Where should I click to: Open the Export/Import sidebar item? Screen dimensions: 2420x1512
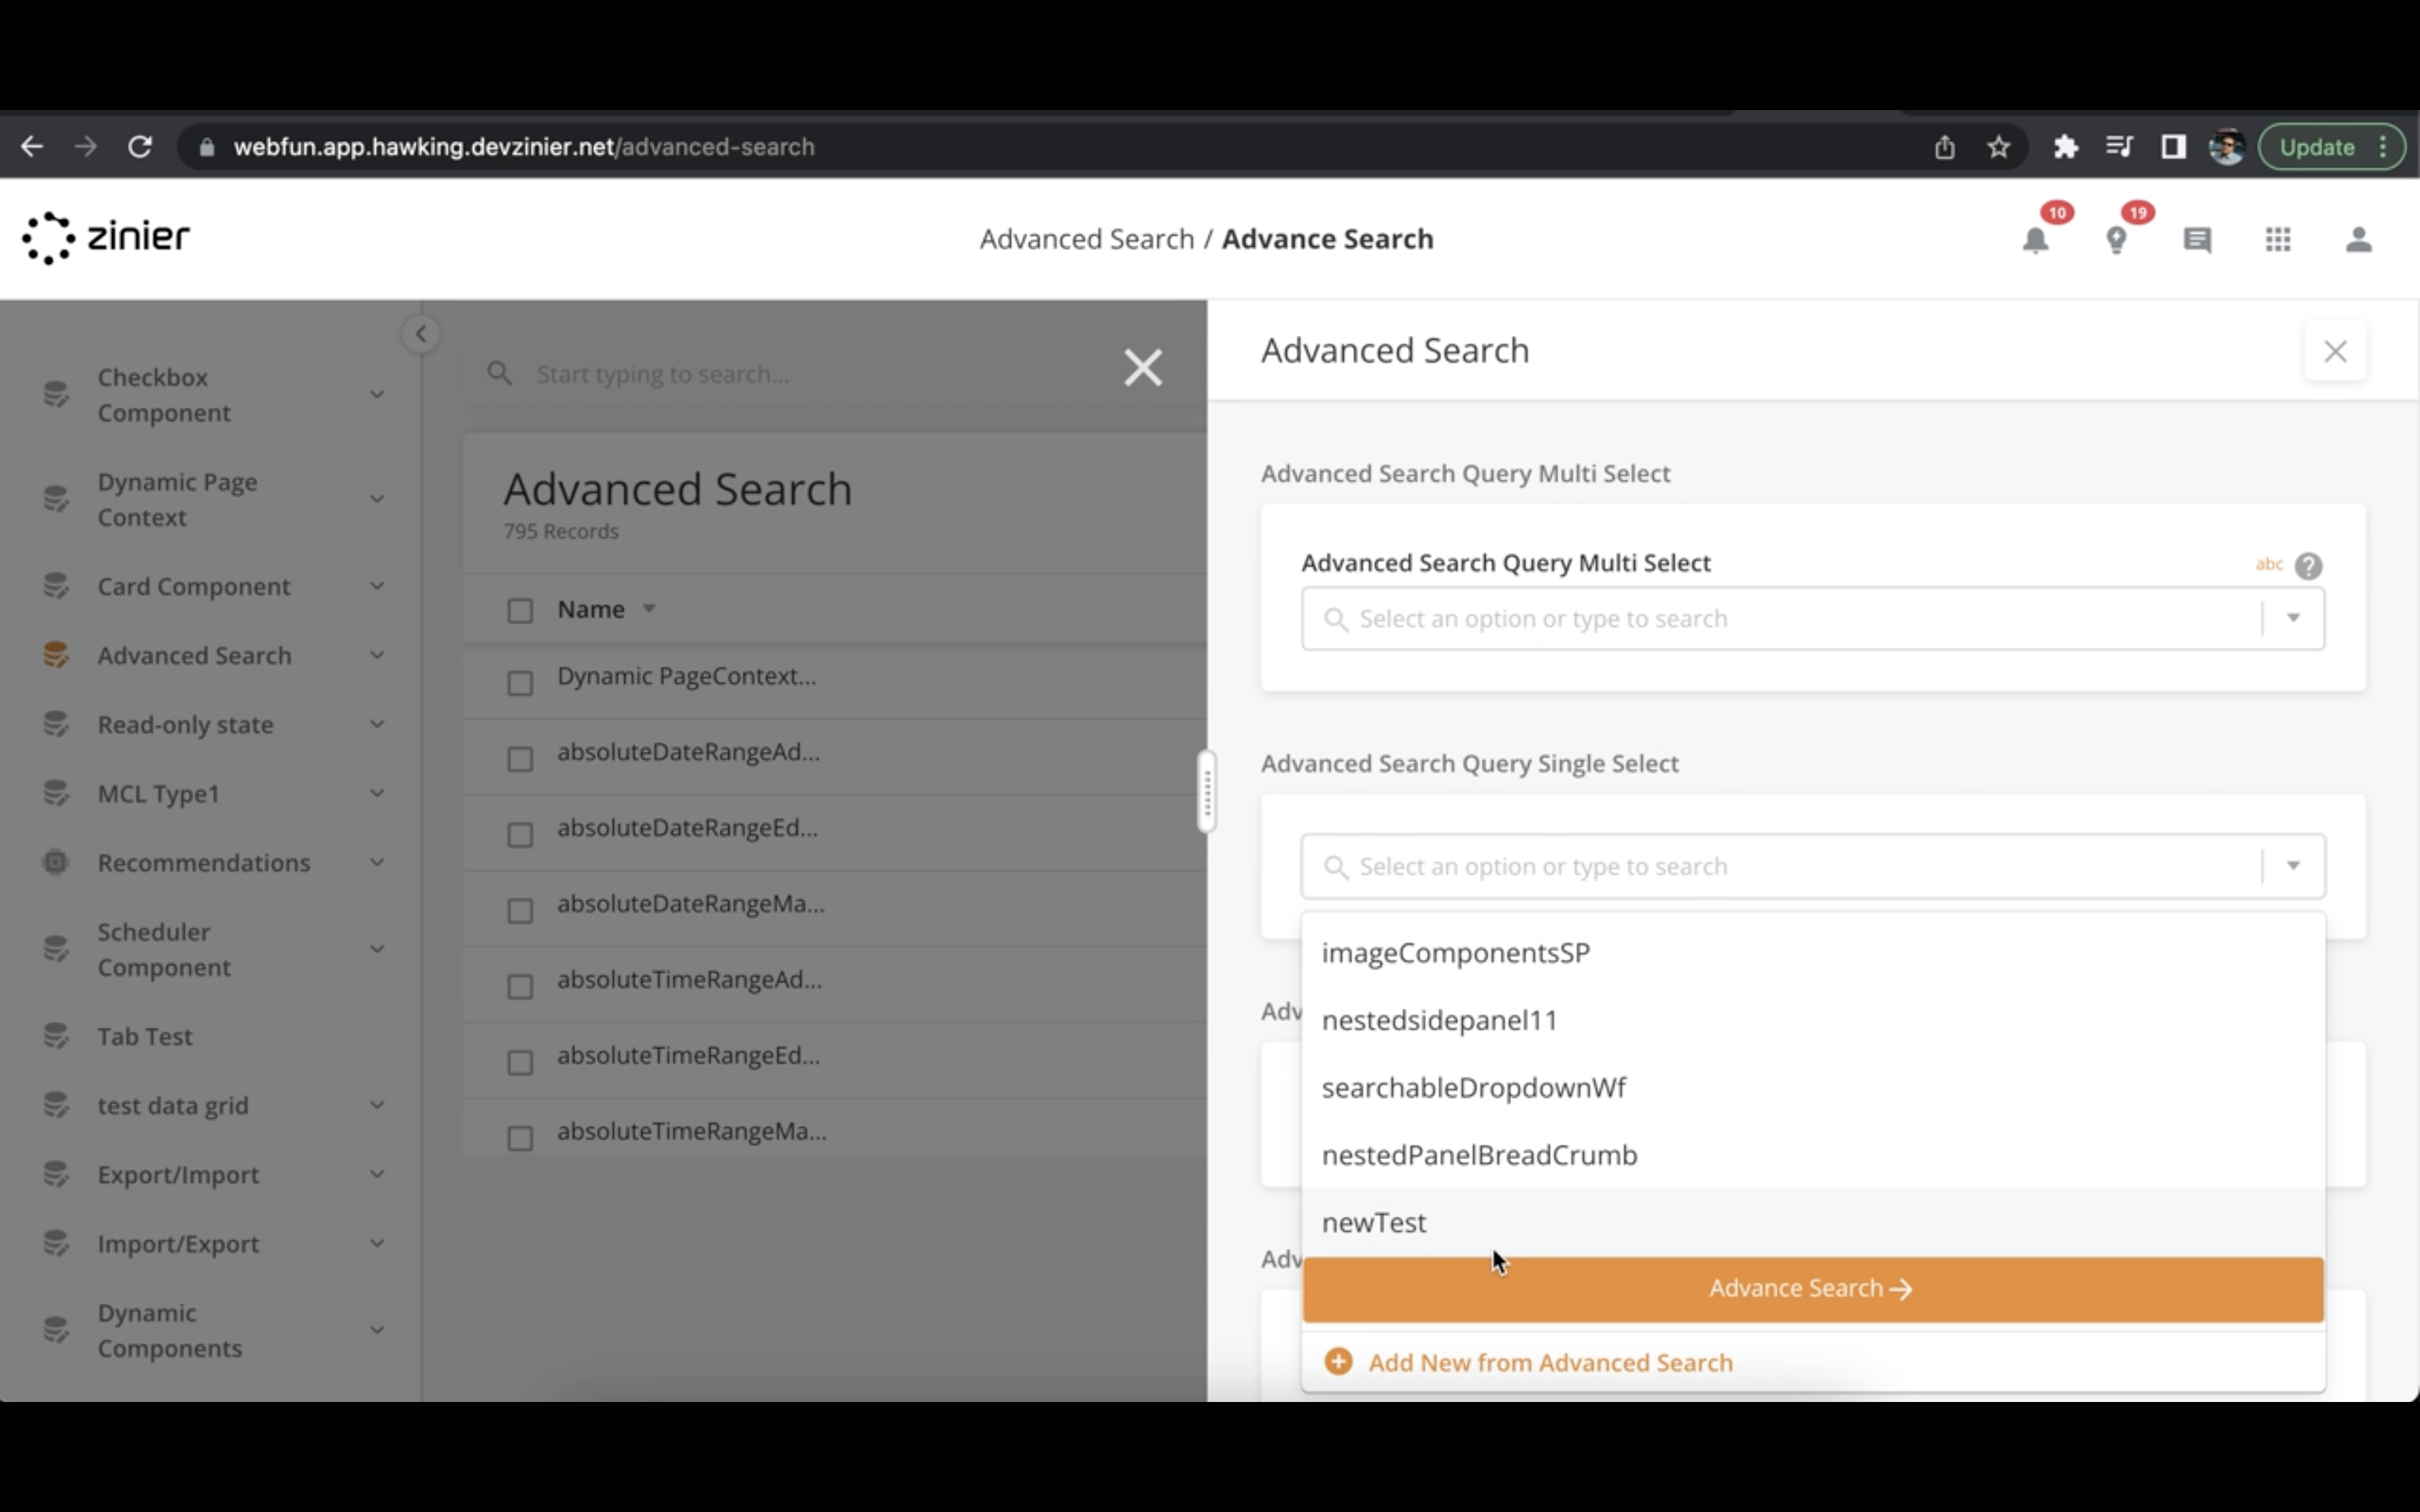click(214, 1174)
